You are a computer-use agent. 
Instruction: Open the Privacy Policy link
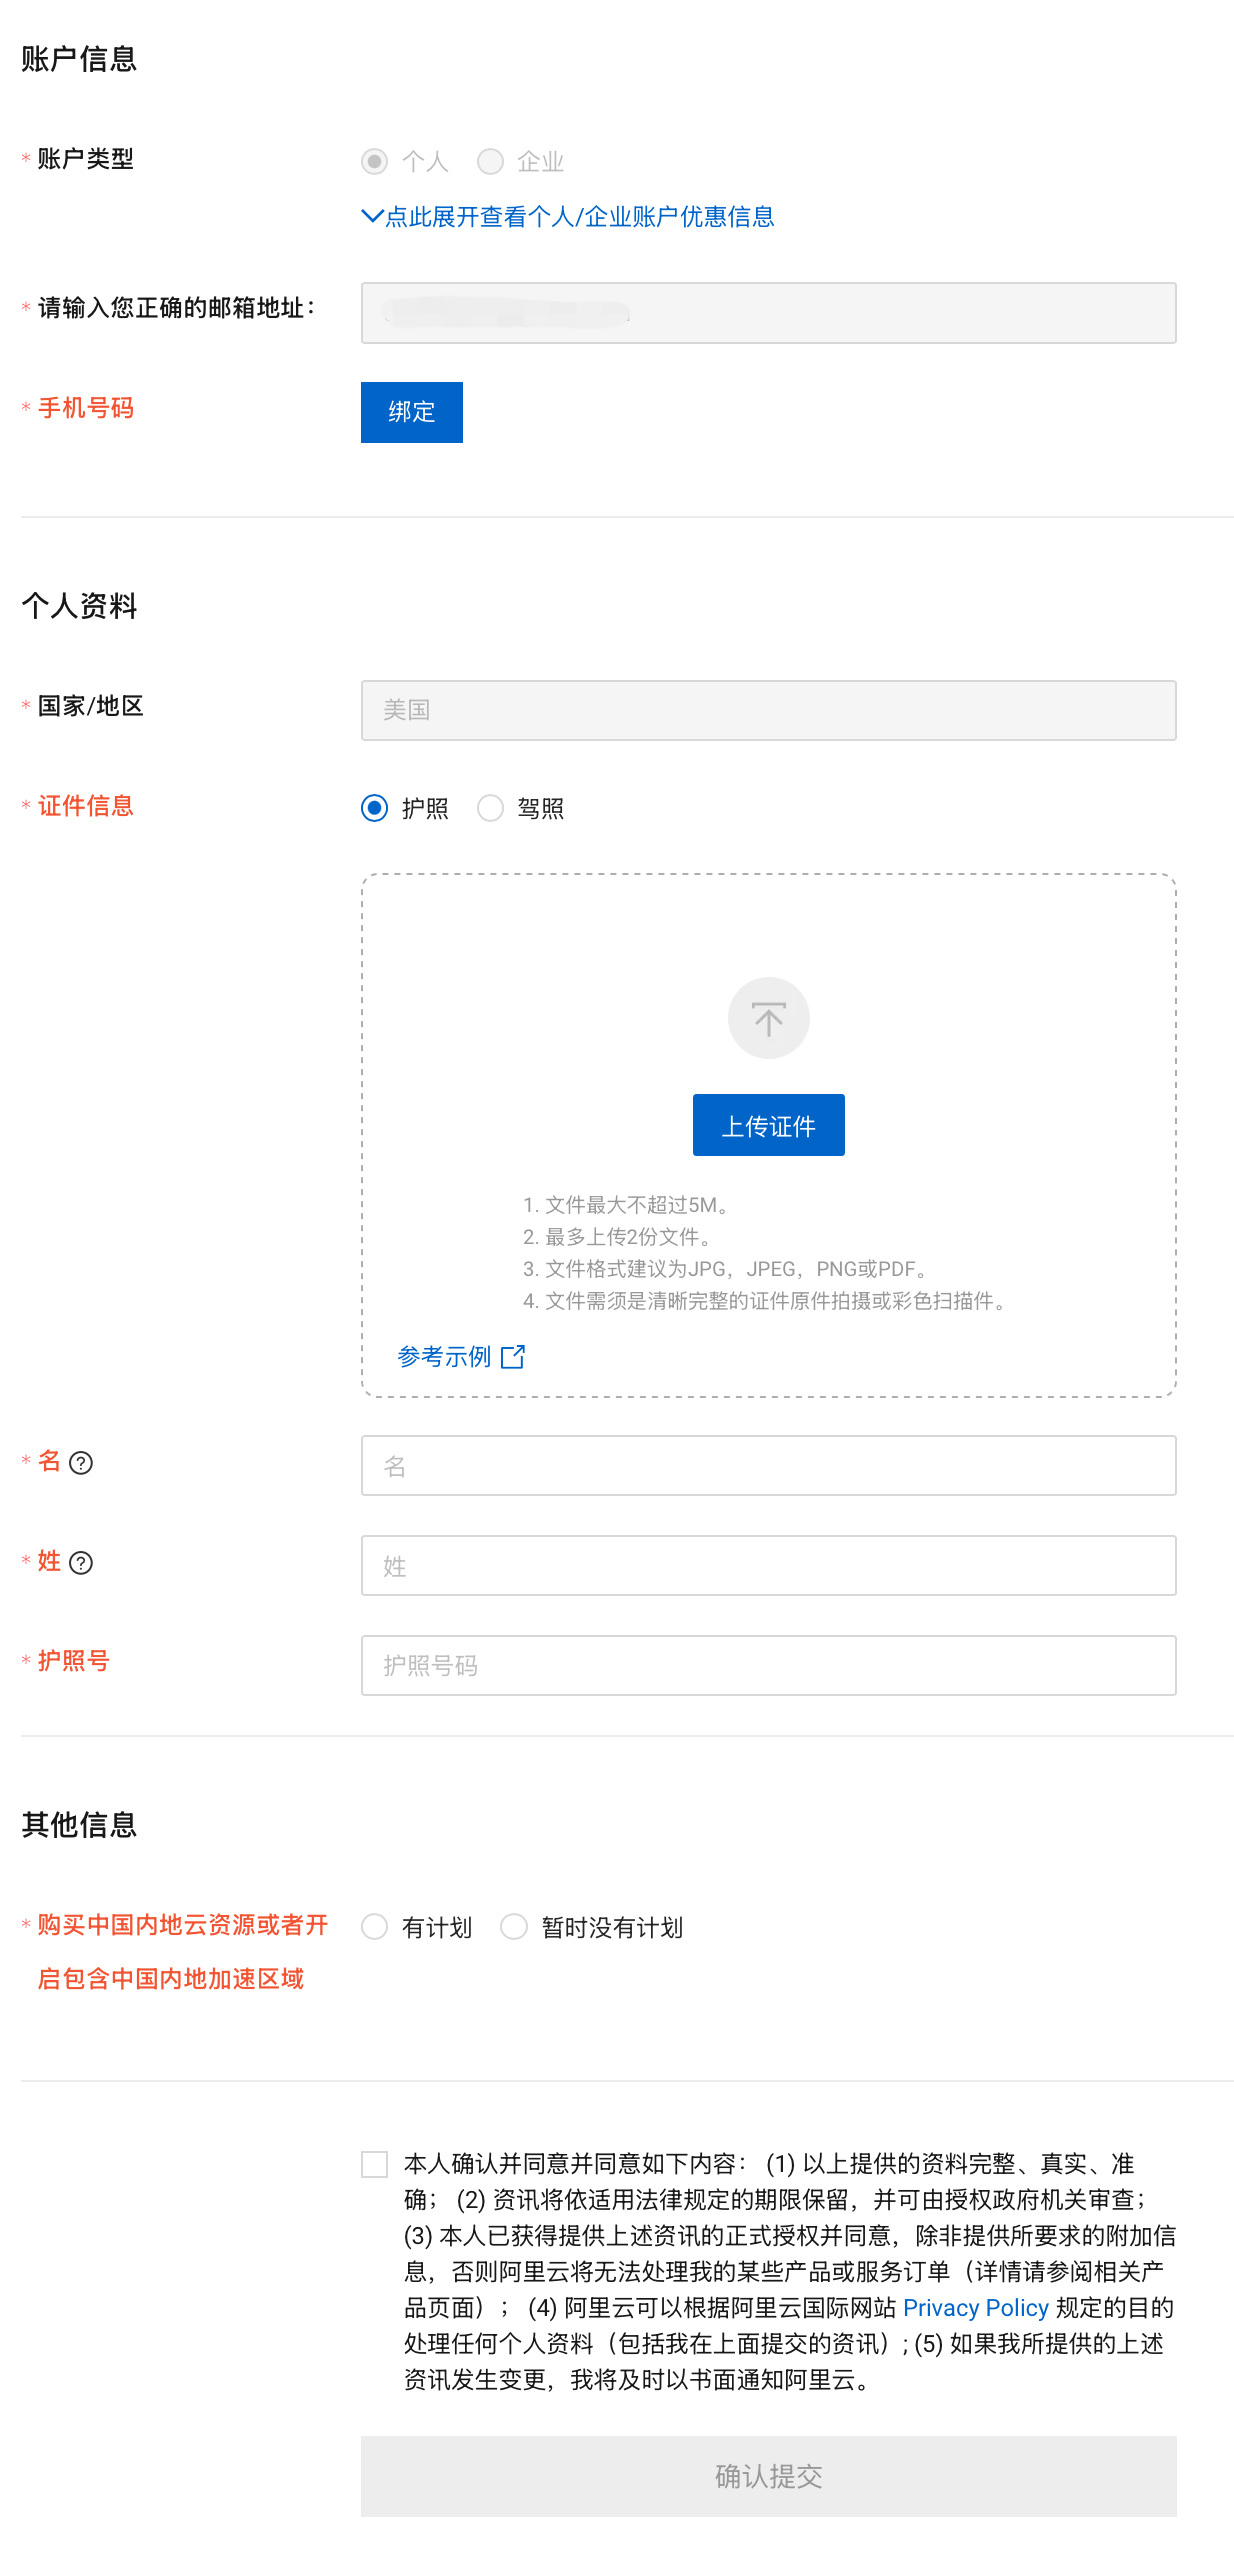pos(974,2307)
